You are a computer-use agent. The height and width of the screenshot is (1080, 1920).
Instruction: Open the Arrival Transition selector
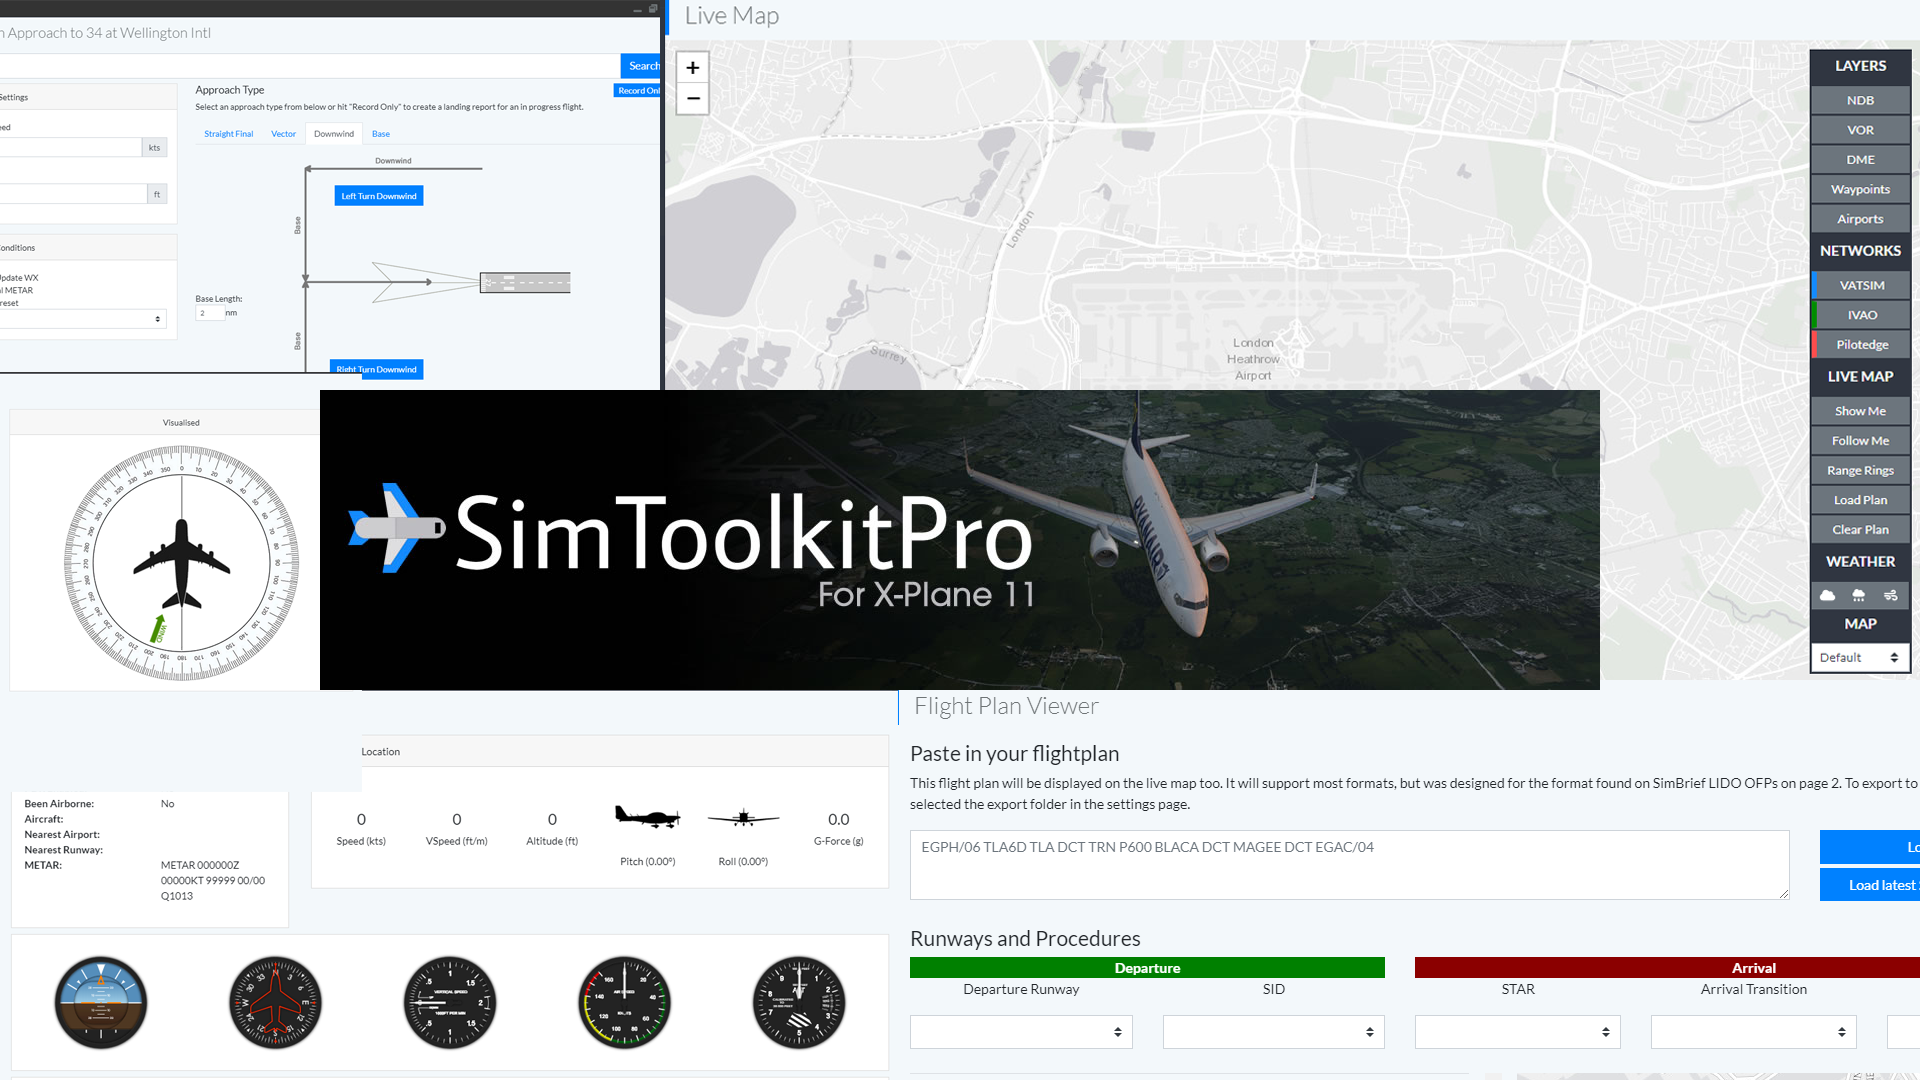pyautogui.click(x=1753, y=1031)
